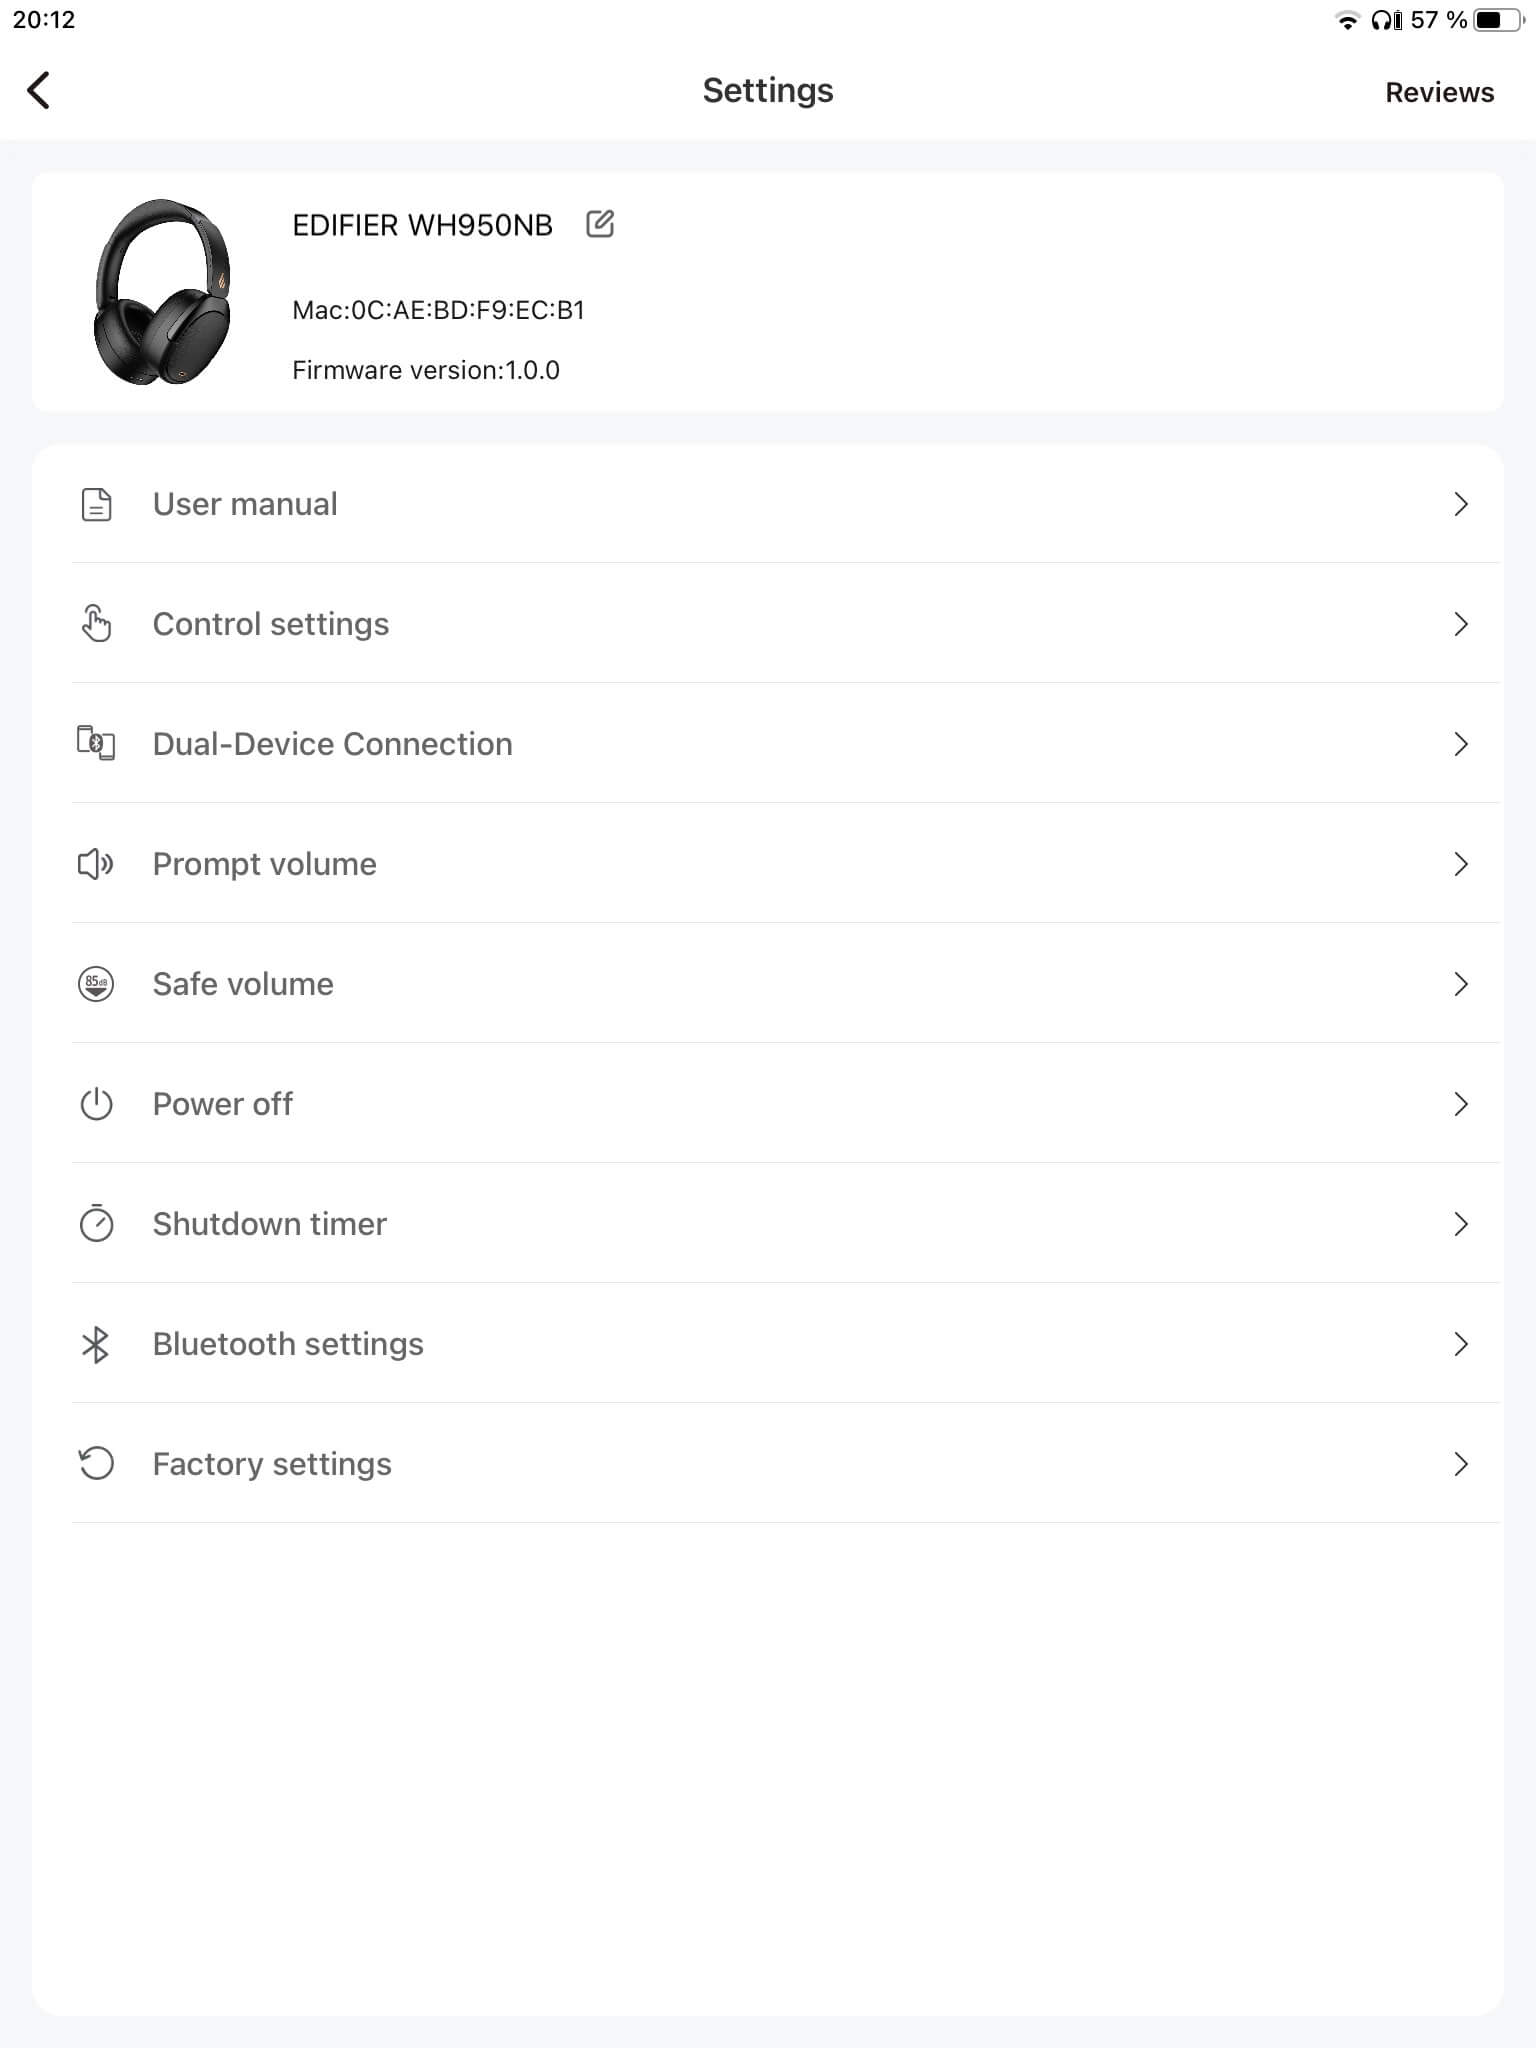Expand Shutdown timer with its chevron
The image size is (1536, 2048).
[x=1460, y=1224]
